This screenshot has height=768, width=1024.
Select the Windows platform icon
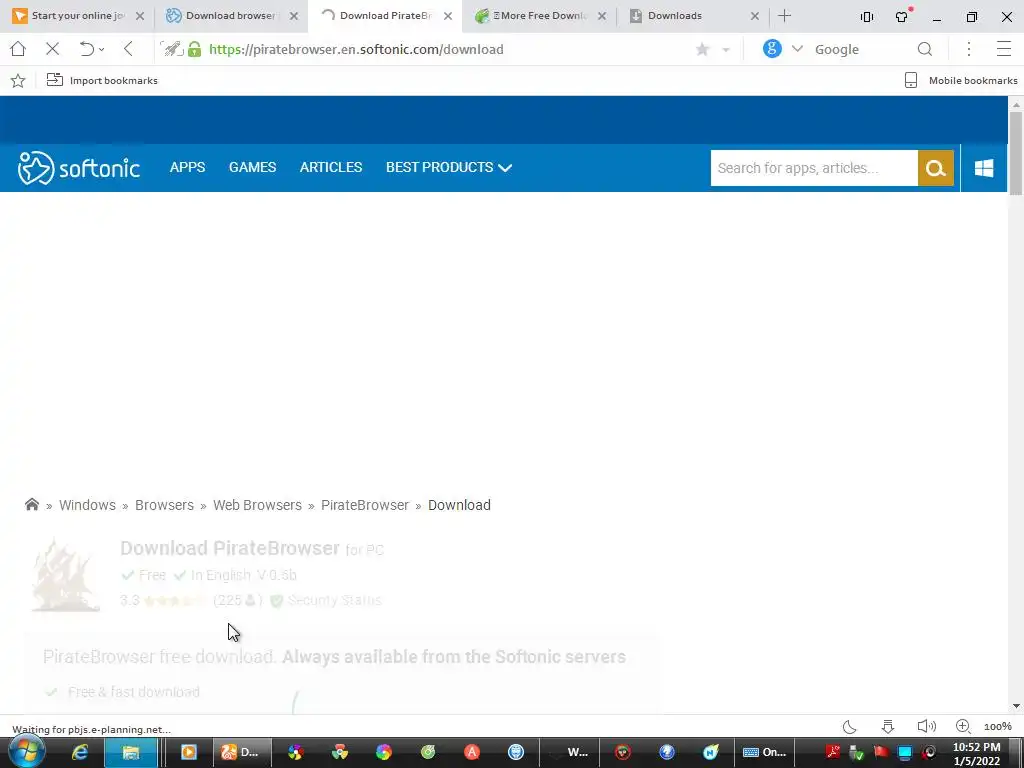pos(984,168)
